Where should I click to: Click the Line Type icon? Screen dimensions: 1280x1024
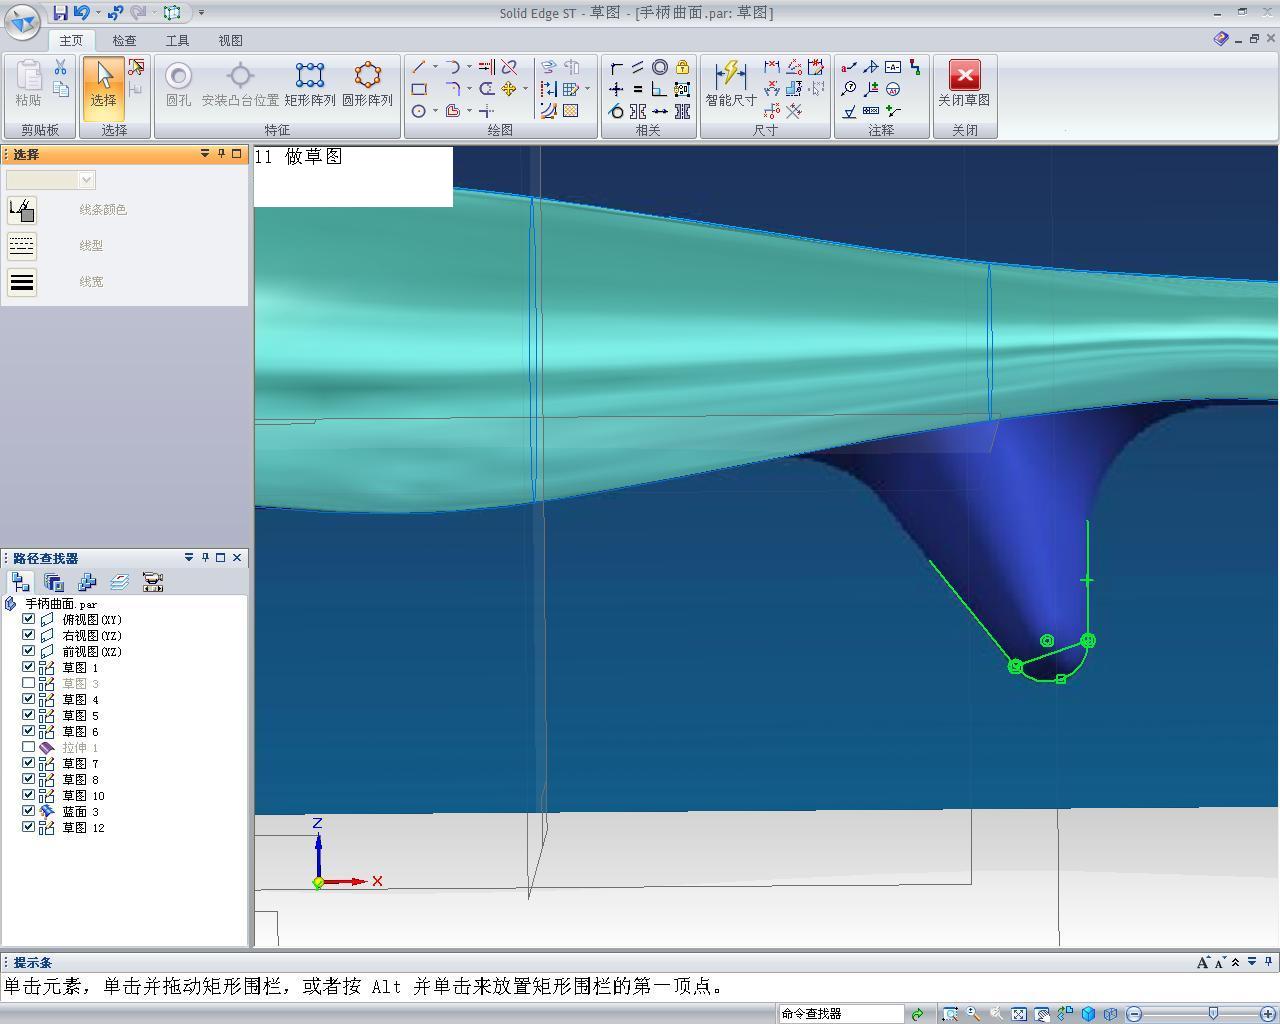22,246
